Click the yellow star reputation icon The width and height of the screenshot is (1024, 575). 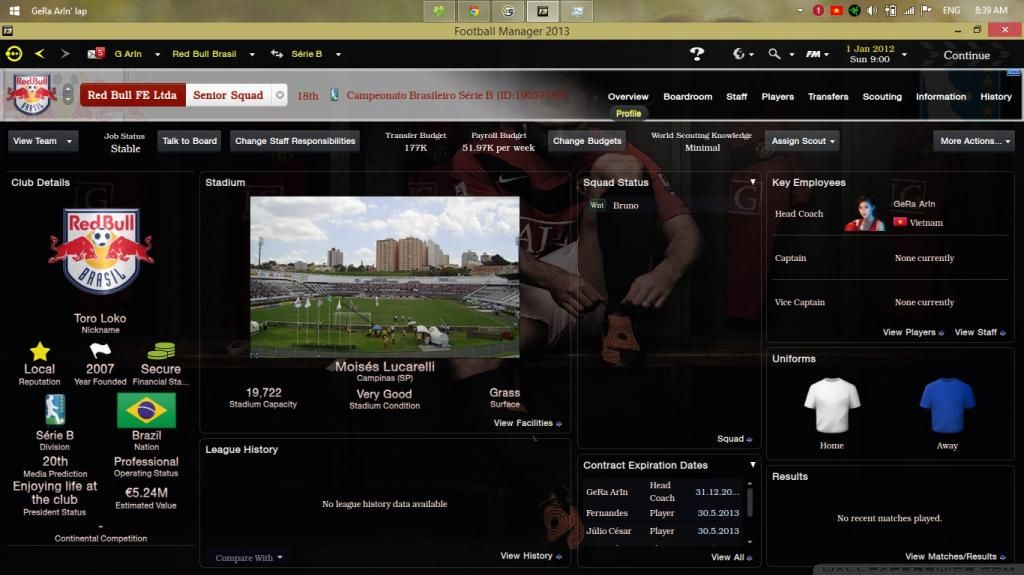click(40, 352)
